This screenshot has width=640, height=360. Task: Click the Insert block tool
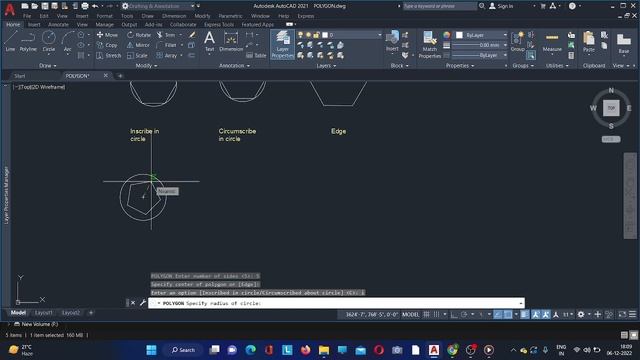point(392,41)
